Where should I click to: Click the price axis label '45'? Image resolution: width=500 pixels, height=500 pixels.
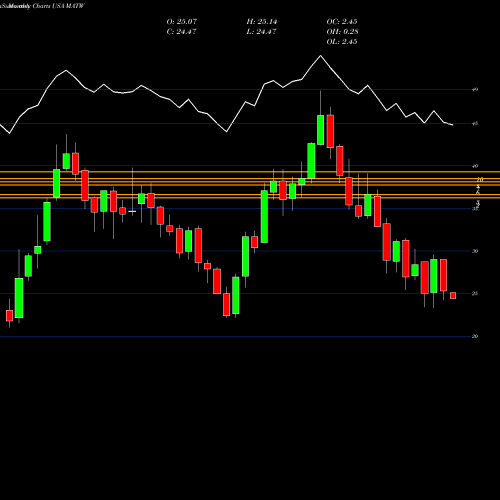475,124
